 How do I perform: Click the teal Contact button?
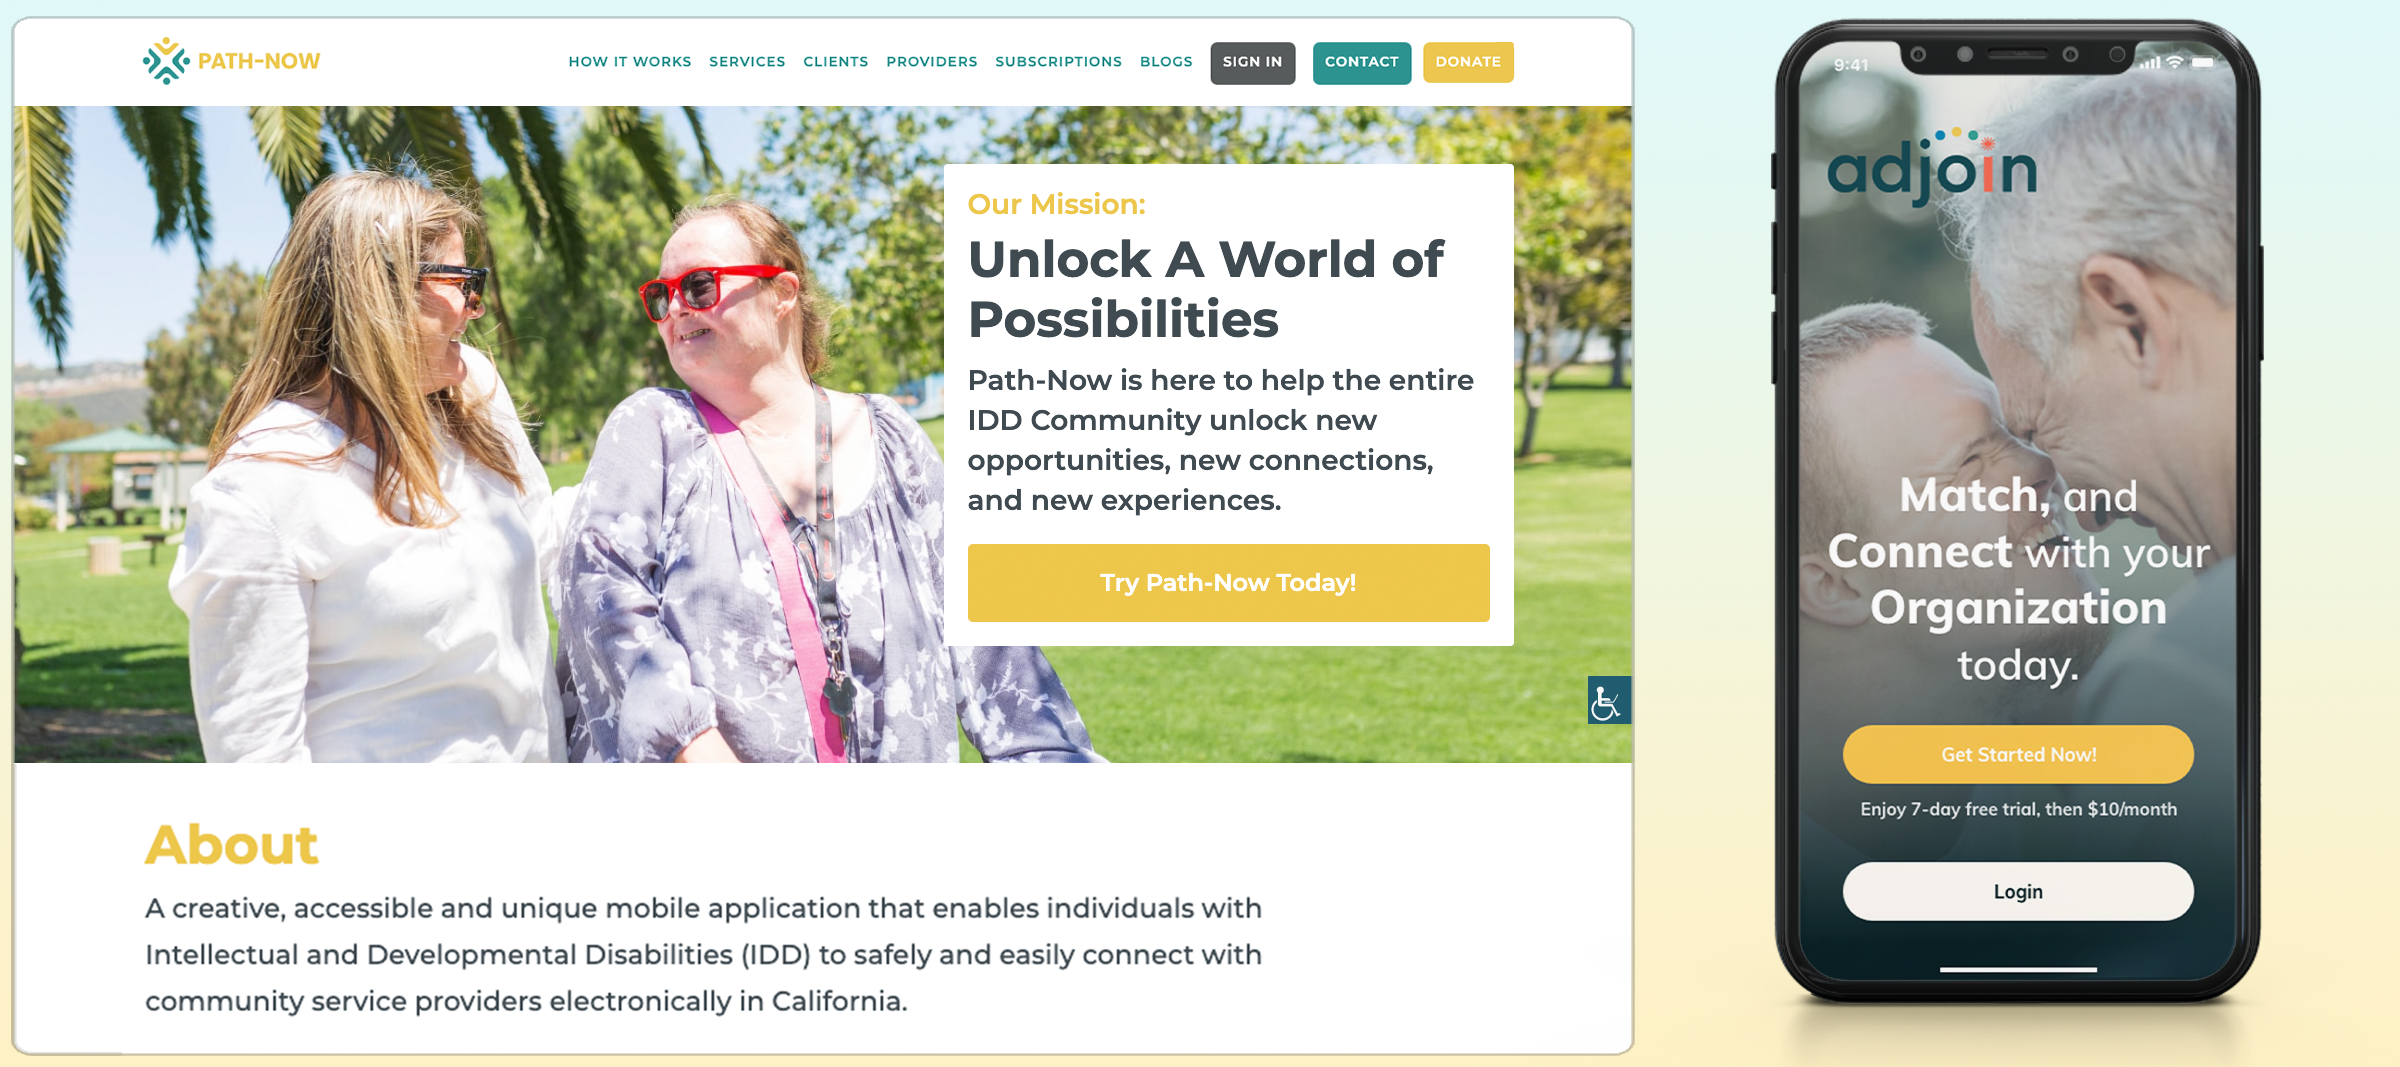click(x=1361, y=62)
